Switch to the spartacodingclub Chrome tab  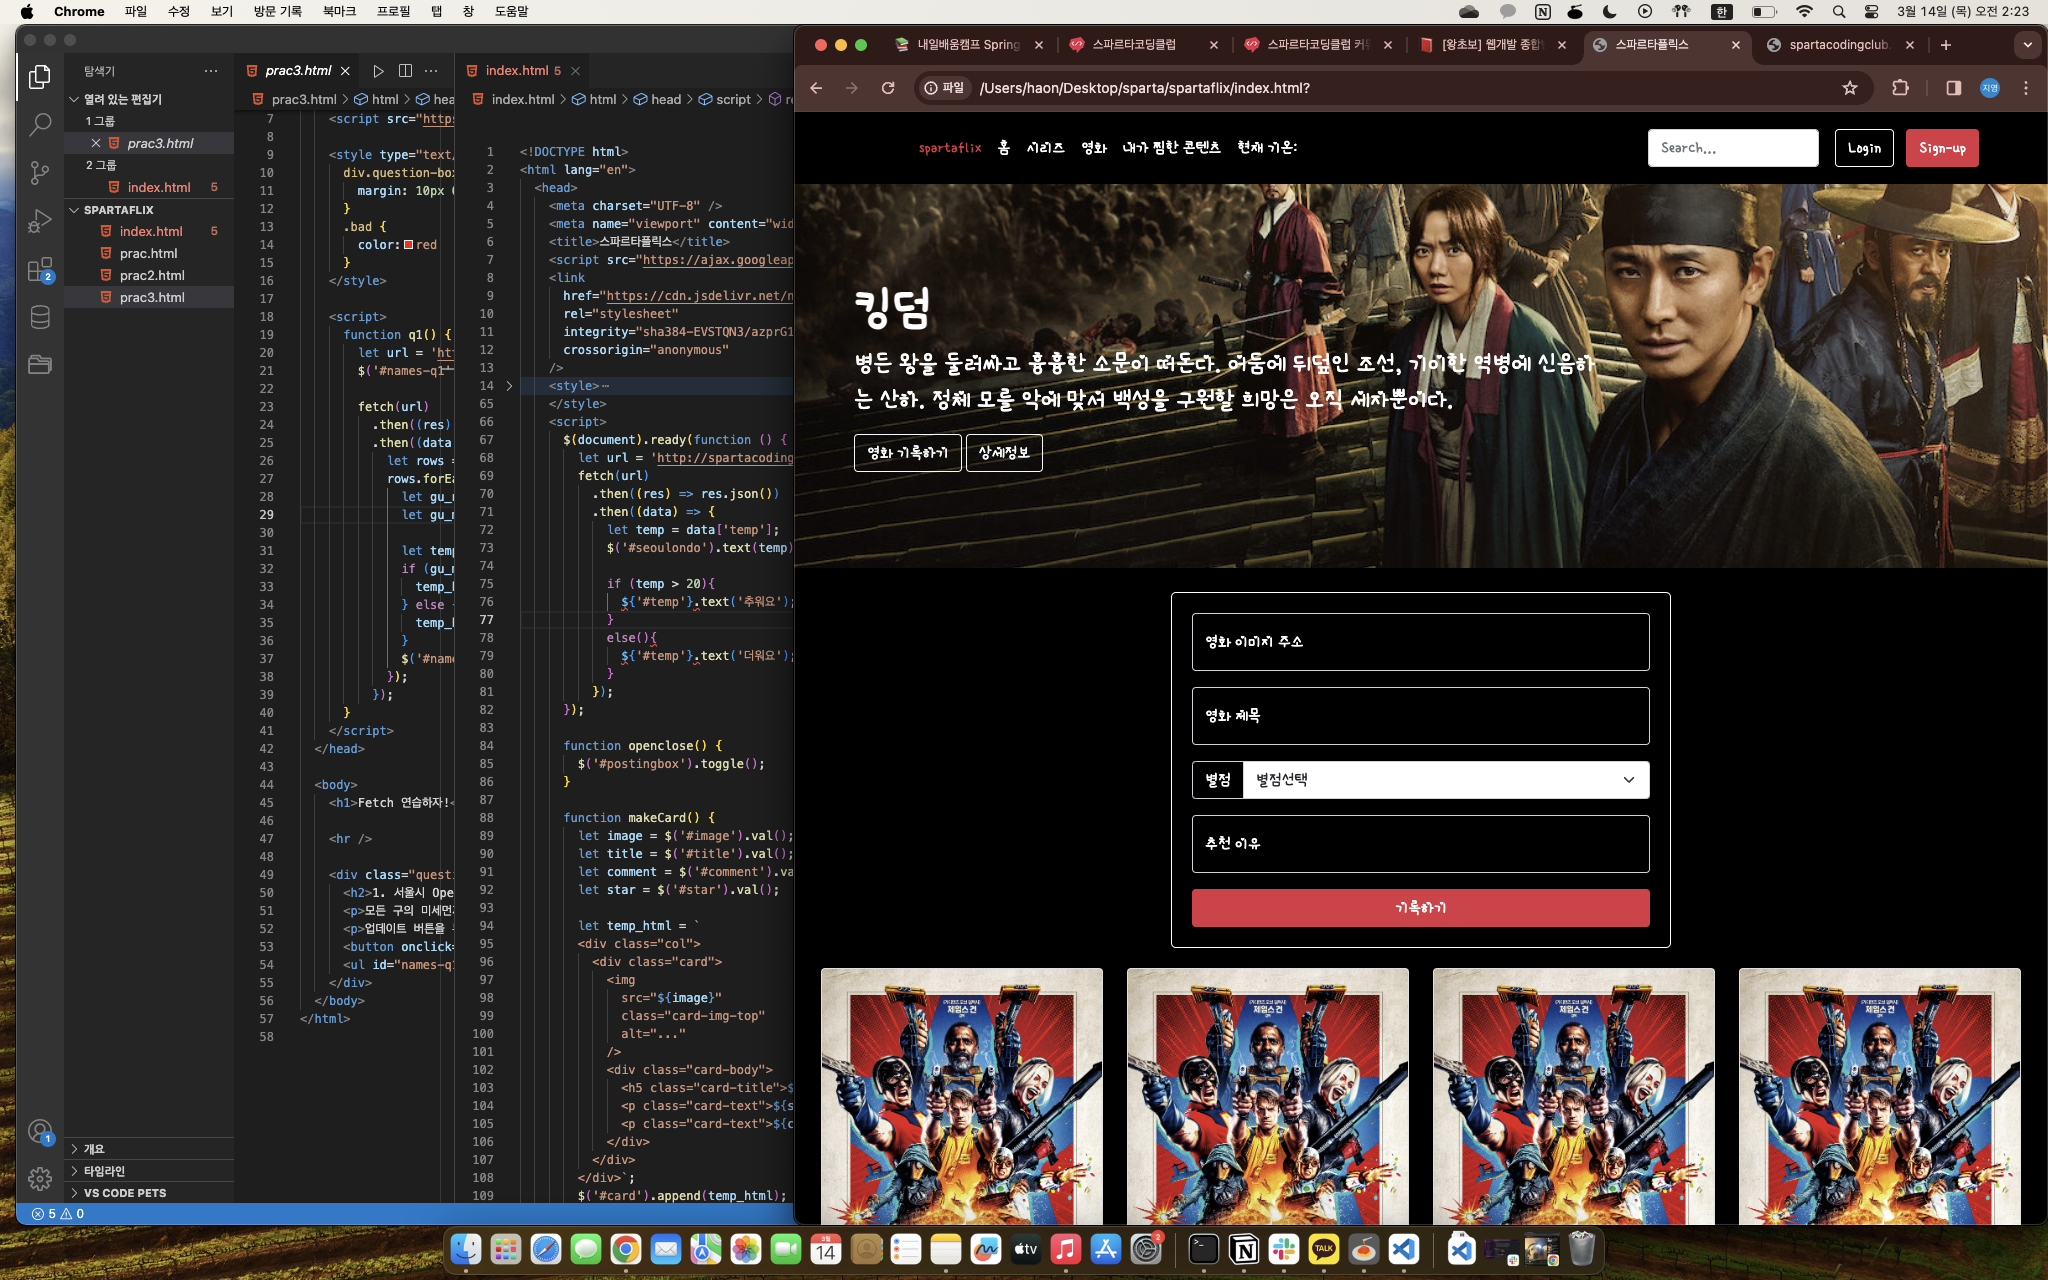pyautogui.click(x=1838, y=45)
